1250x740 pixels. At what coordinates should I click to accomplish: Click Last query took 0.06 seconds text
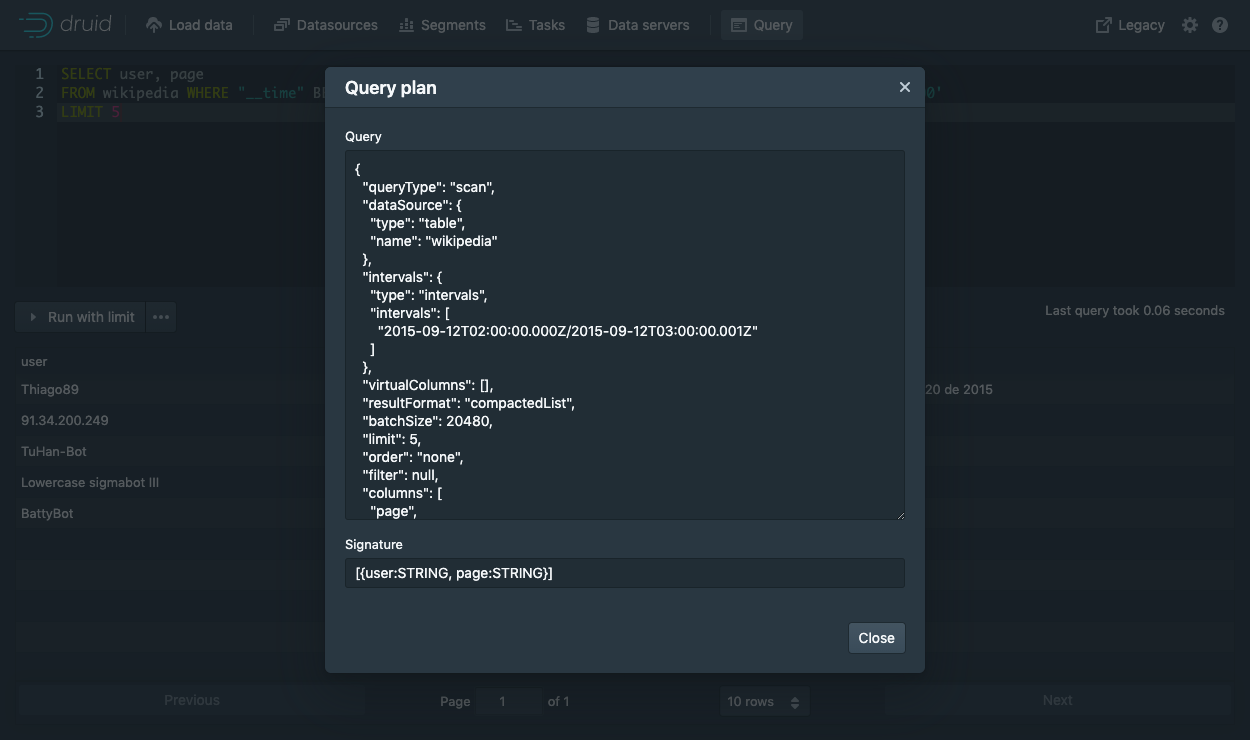(1135, 311)
